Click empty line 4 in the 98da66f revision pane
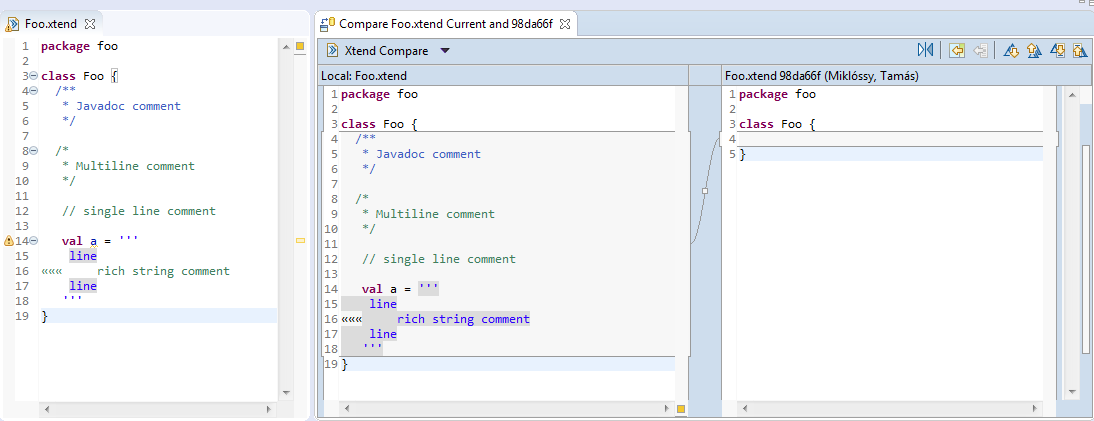This screenshot has height=421, width=1094. click(x=890, y=139)
